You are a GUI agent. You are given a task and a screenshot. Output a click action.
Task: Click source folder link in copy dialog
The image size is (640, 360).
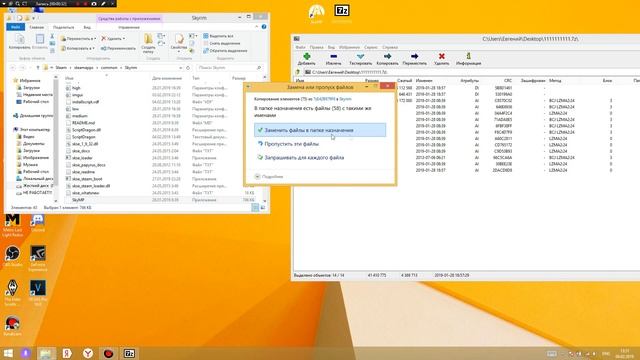click(324, 99)
